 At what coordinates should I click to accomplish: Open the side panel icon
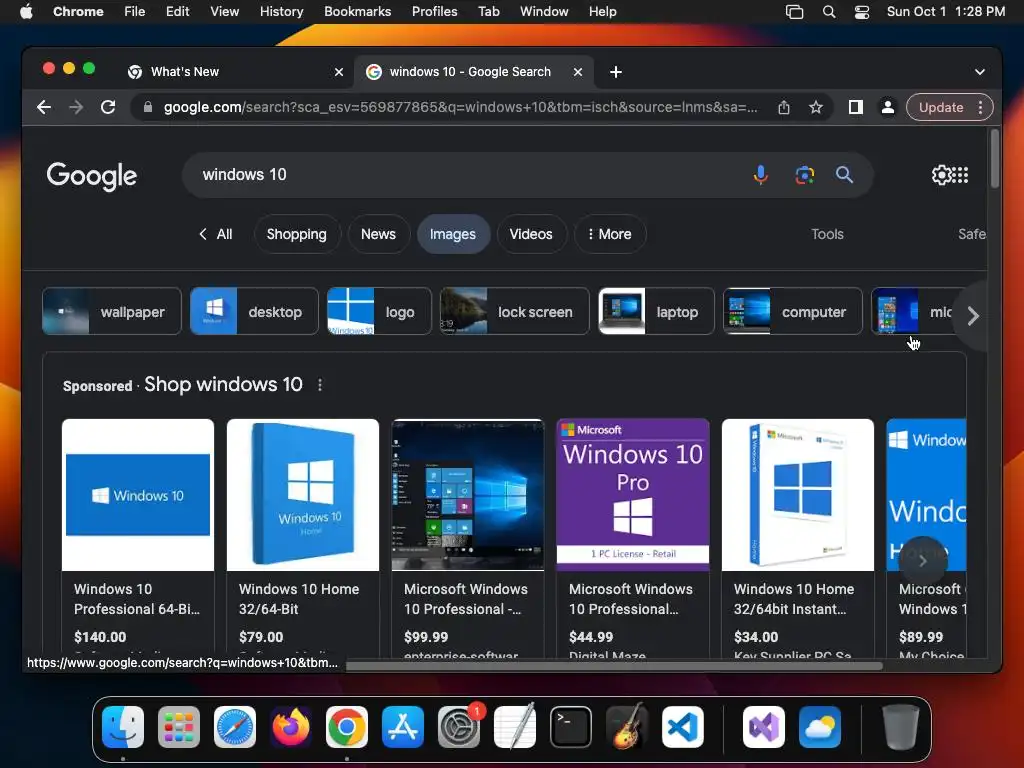(x=856, y=107)
